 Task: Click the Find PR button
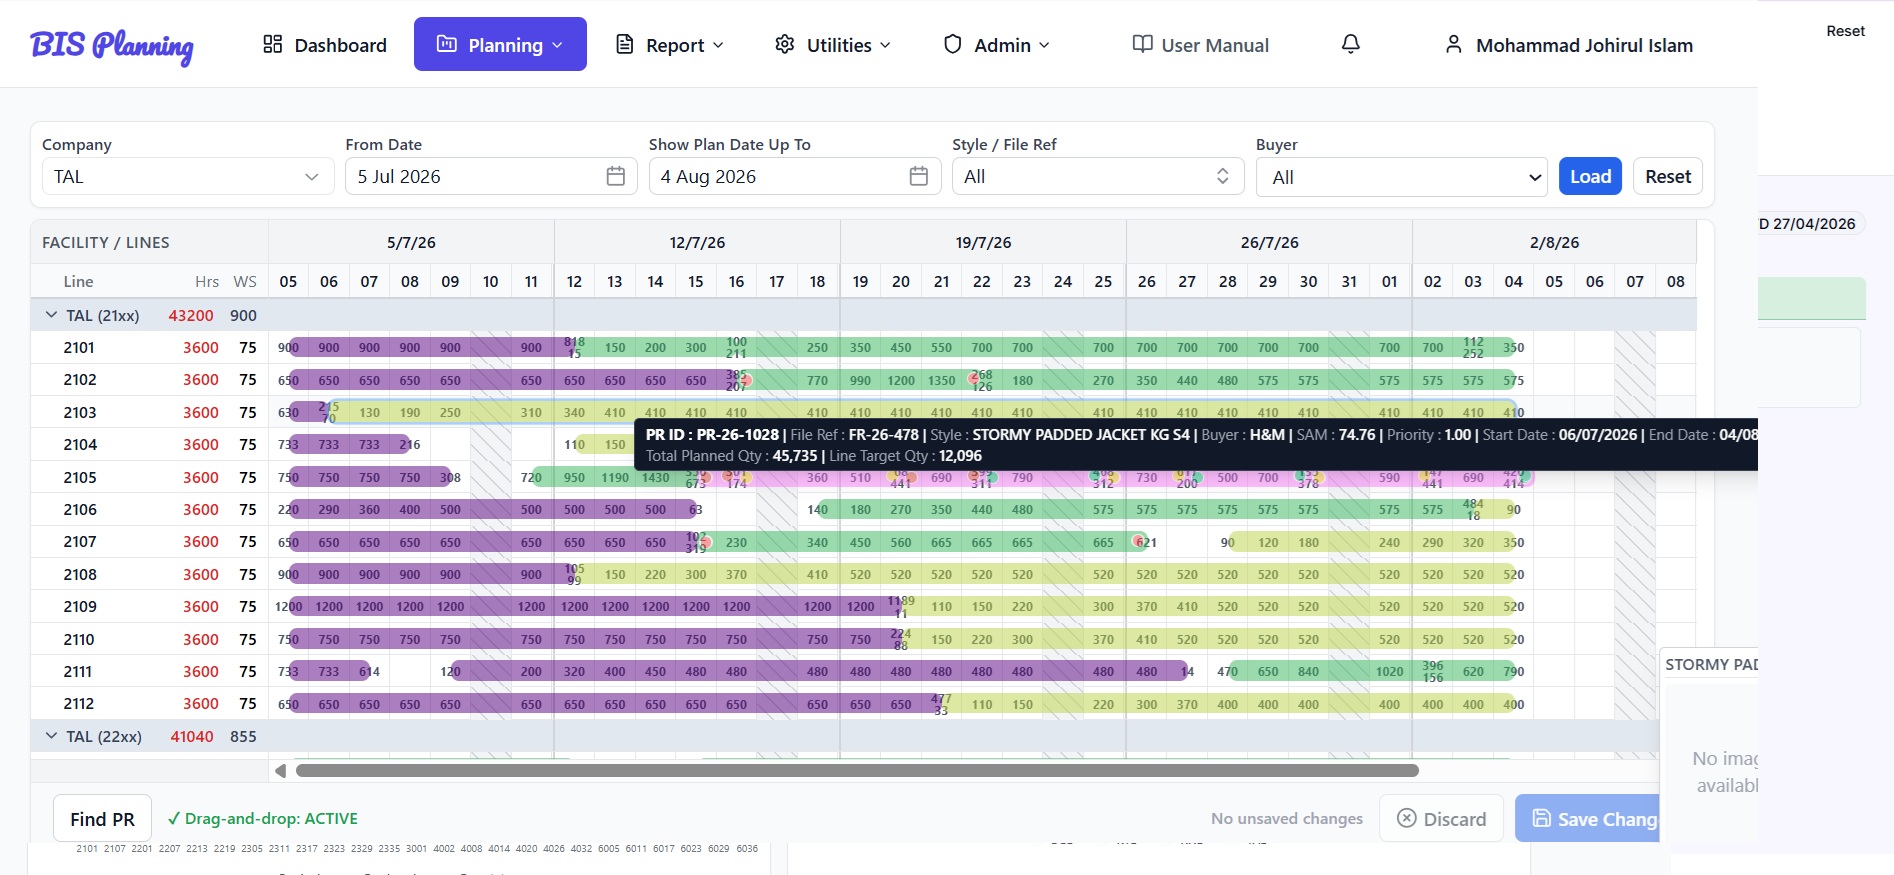(102, 819)
